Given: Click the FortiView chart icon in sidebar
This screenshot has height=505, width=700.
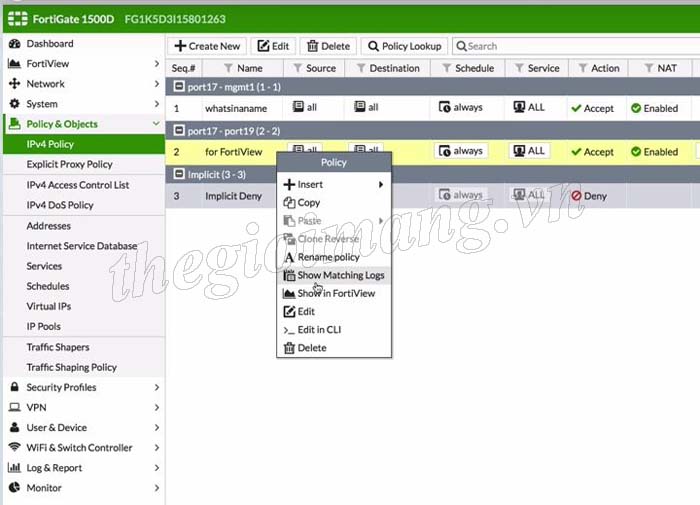Looking at the screenshot, I should click(15, 64).
